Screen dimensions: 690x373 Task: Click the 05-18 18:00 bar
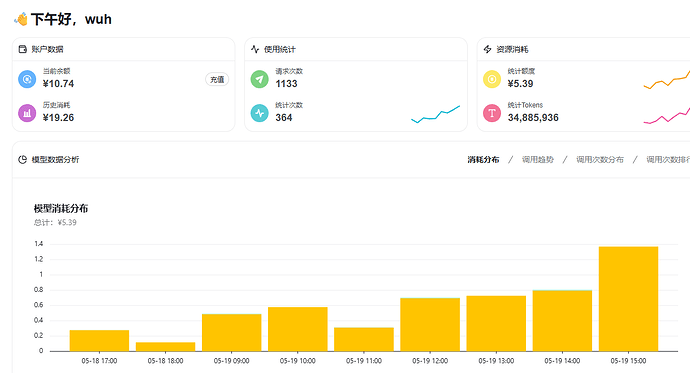(x=165, y=347)
